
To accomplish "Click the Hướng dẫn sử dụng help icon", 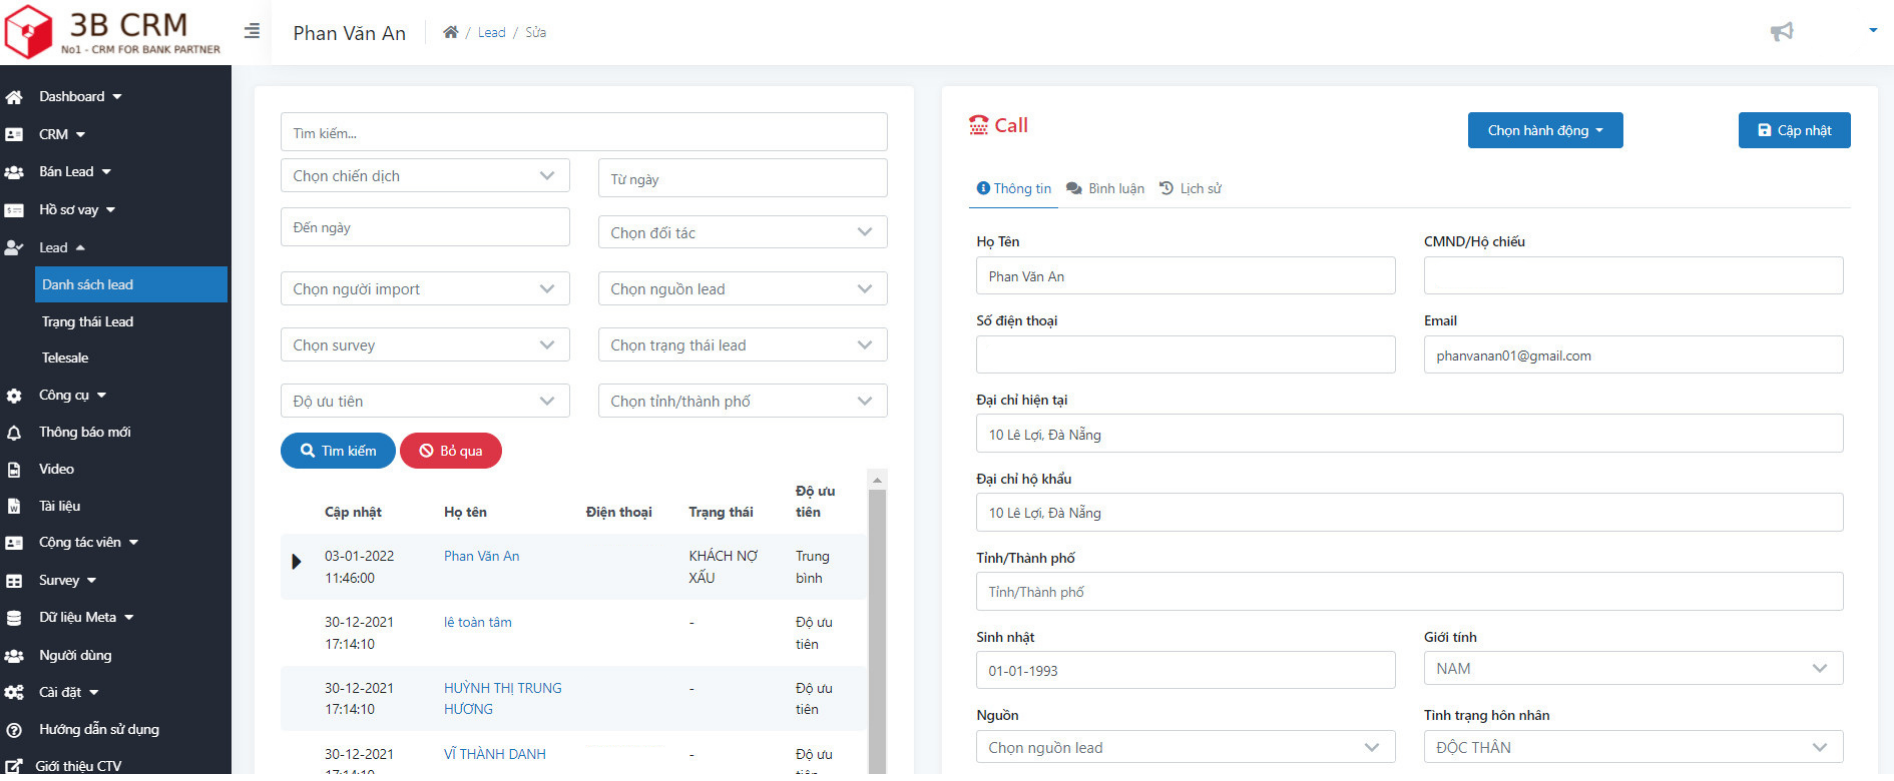I will pyautogui.click(x=14, y=730).
